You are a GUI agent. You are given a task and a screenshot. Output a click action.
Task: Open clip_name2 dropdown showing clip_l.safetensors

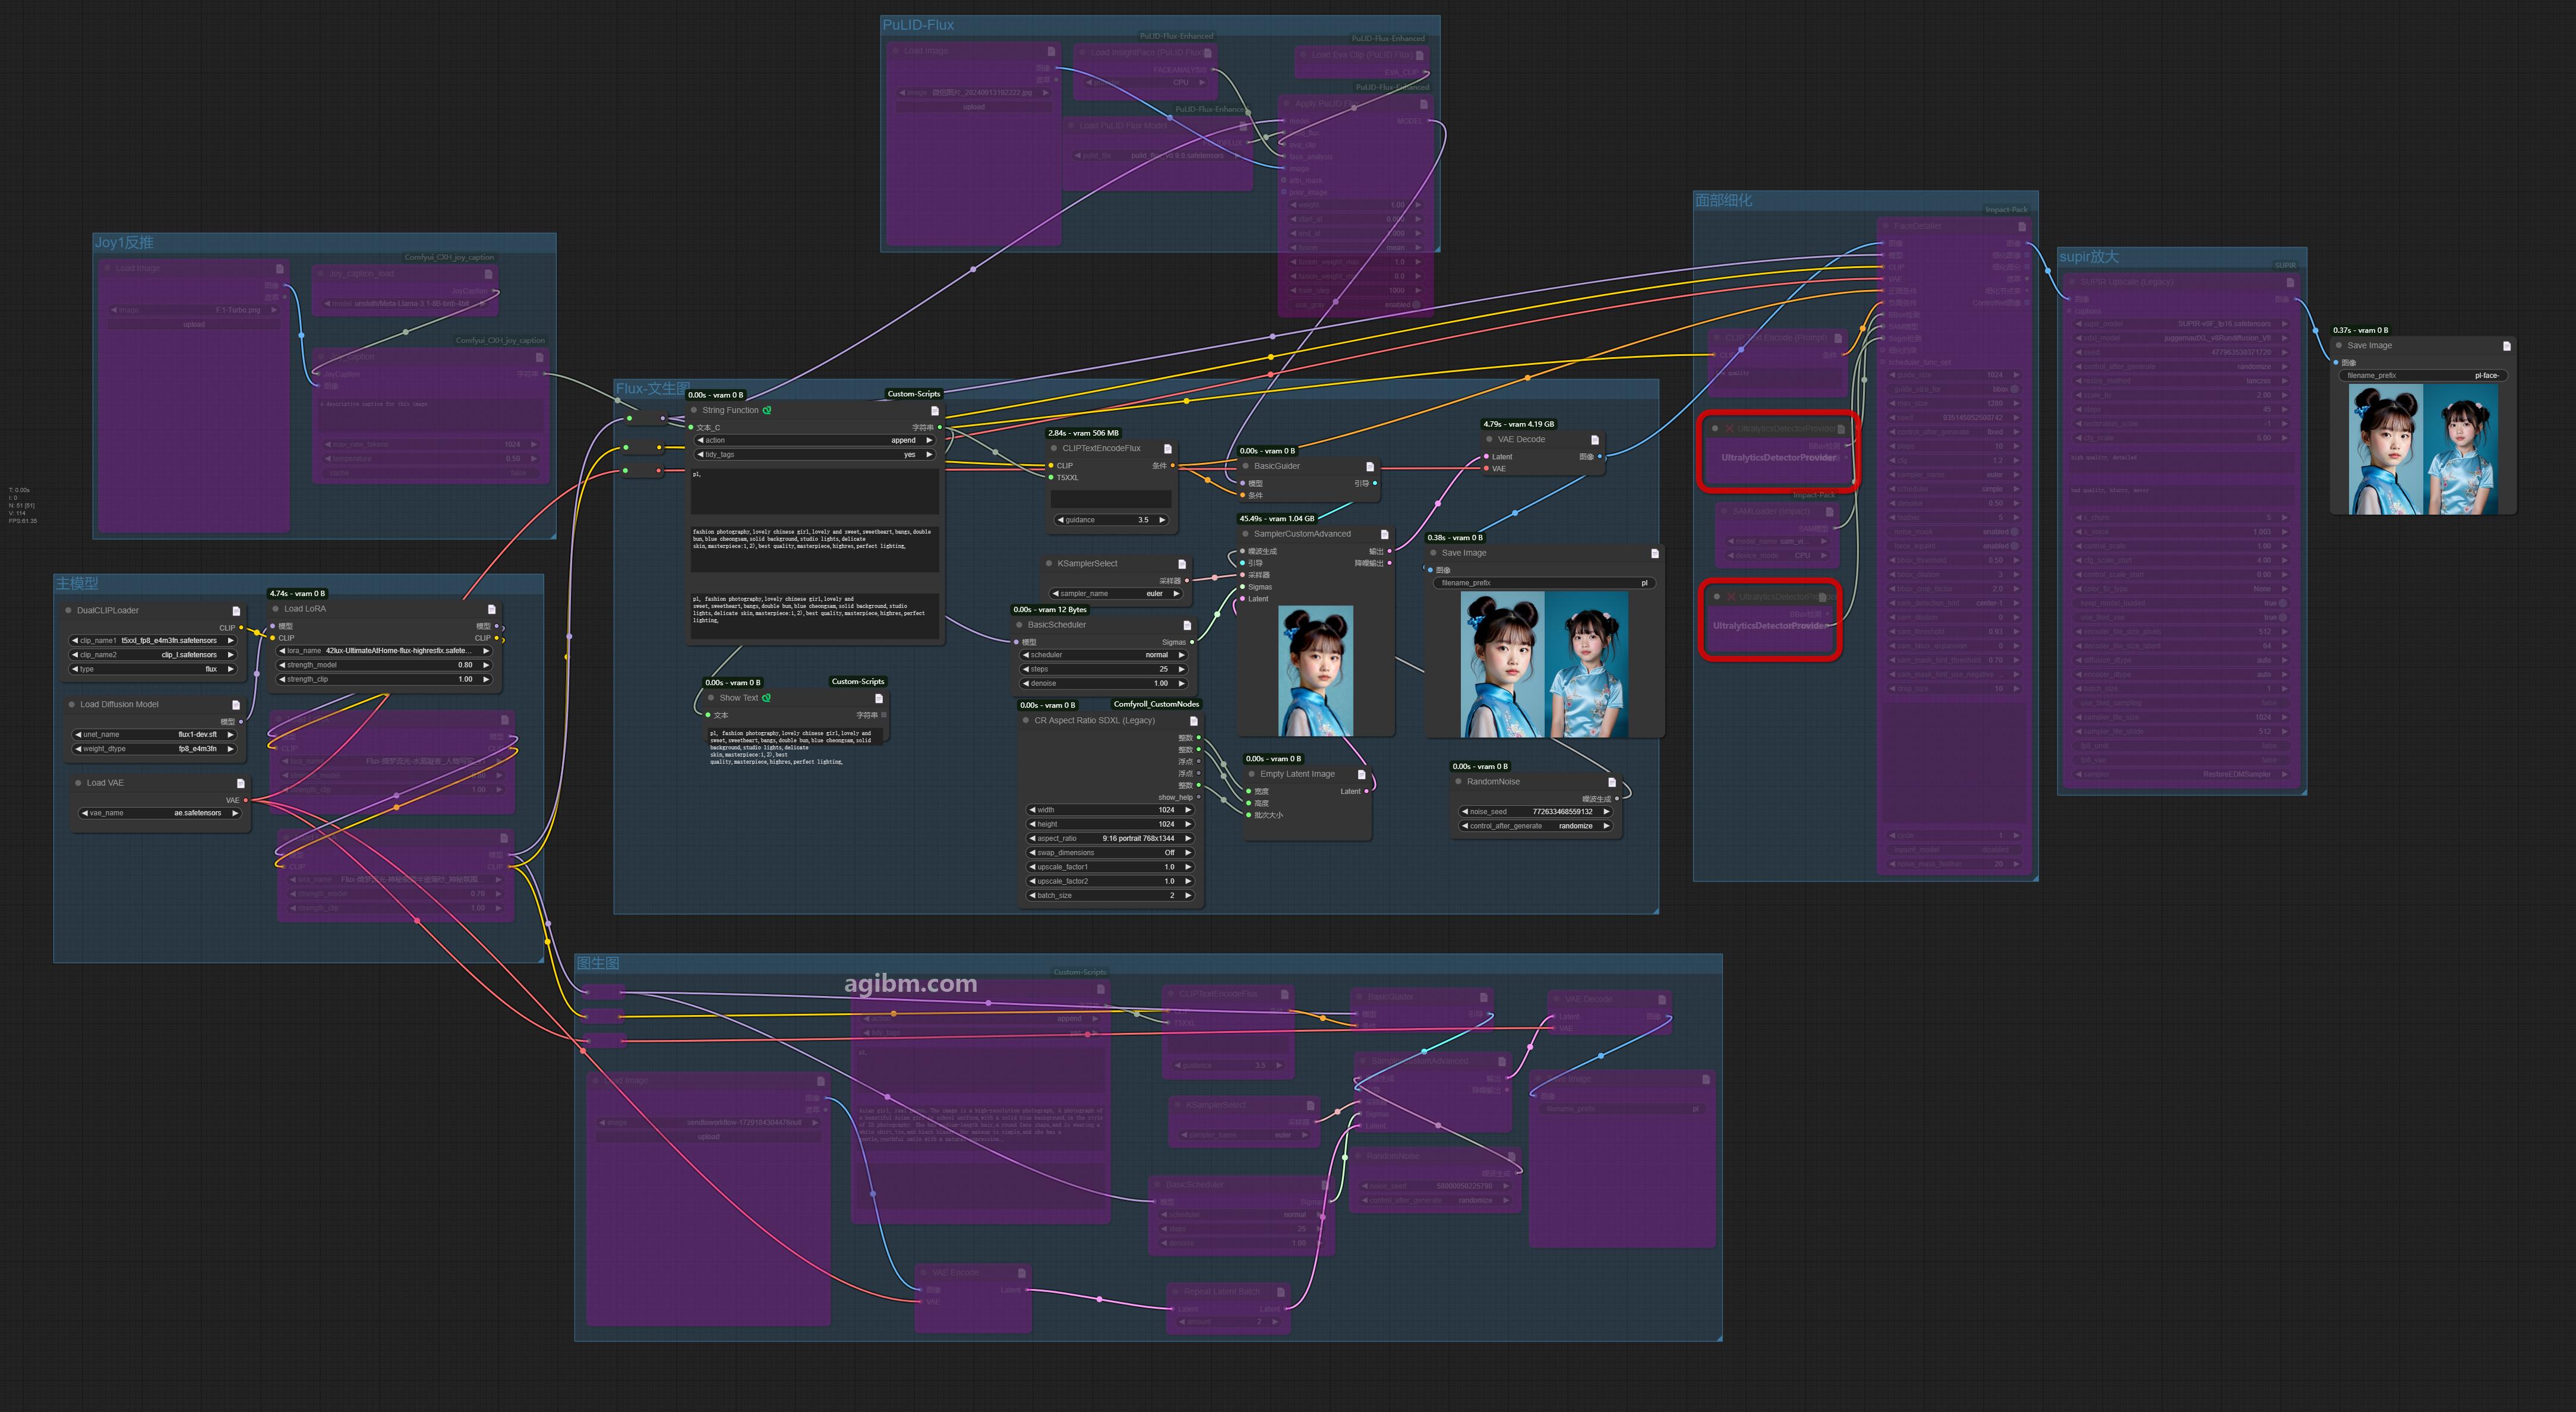pos(153,655)
